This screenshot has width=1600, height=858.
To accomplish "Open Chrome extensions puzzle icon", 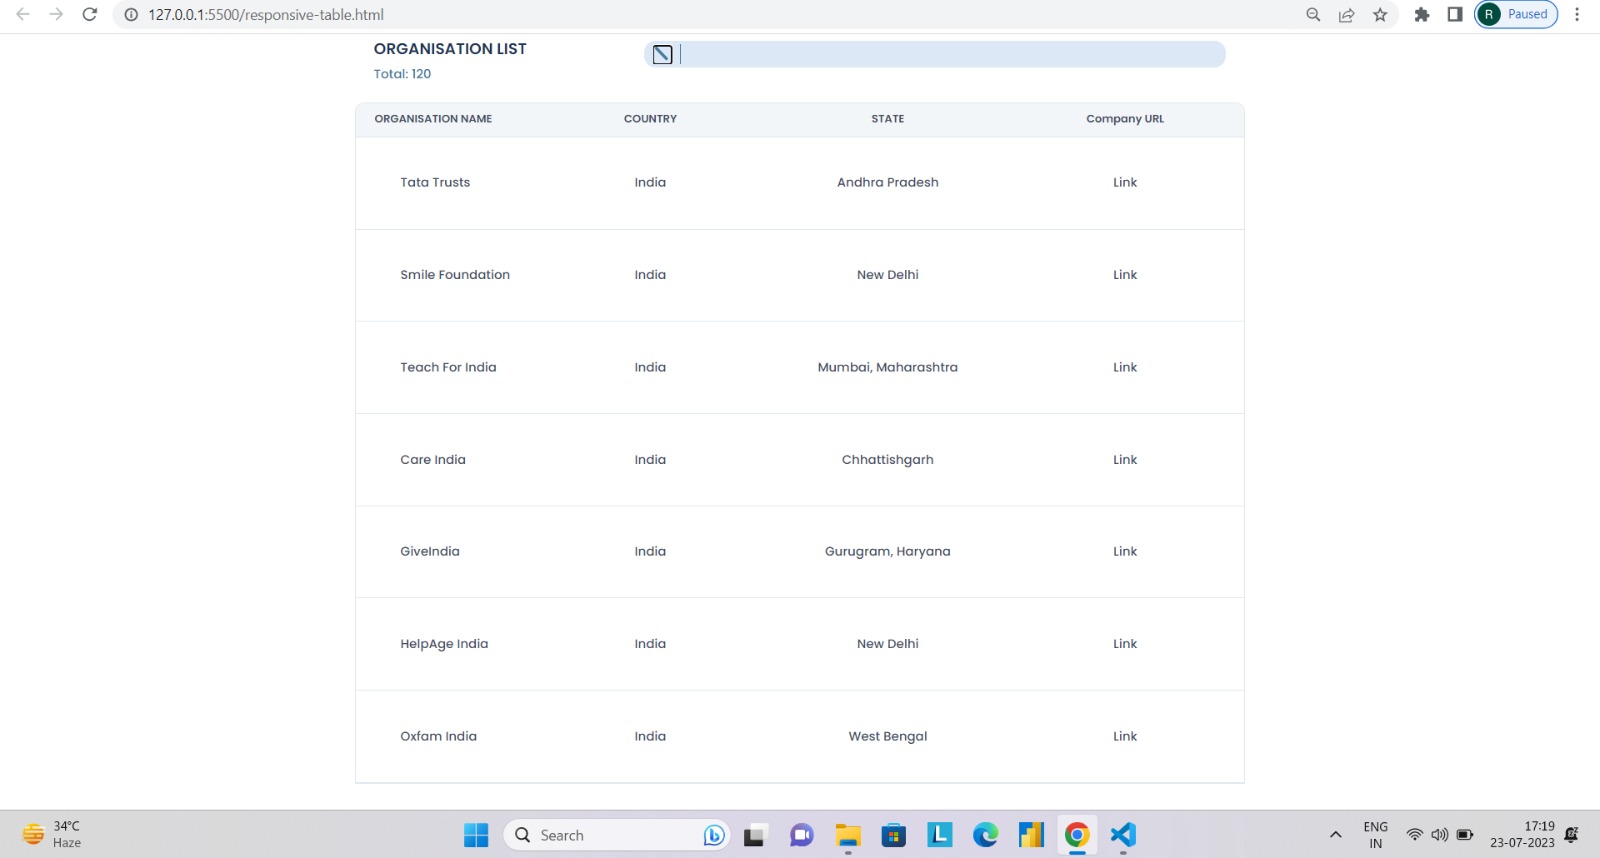I will coord(1422,15).
